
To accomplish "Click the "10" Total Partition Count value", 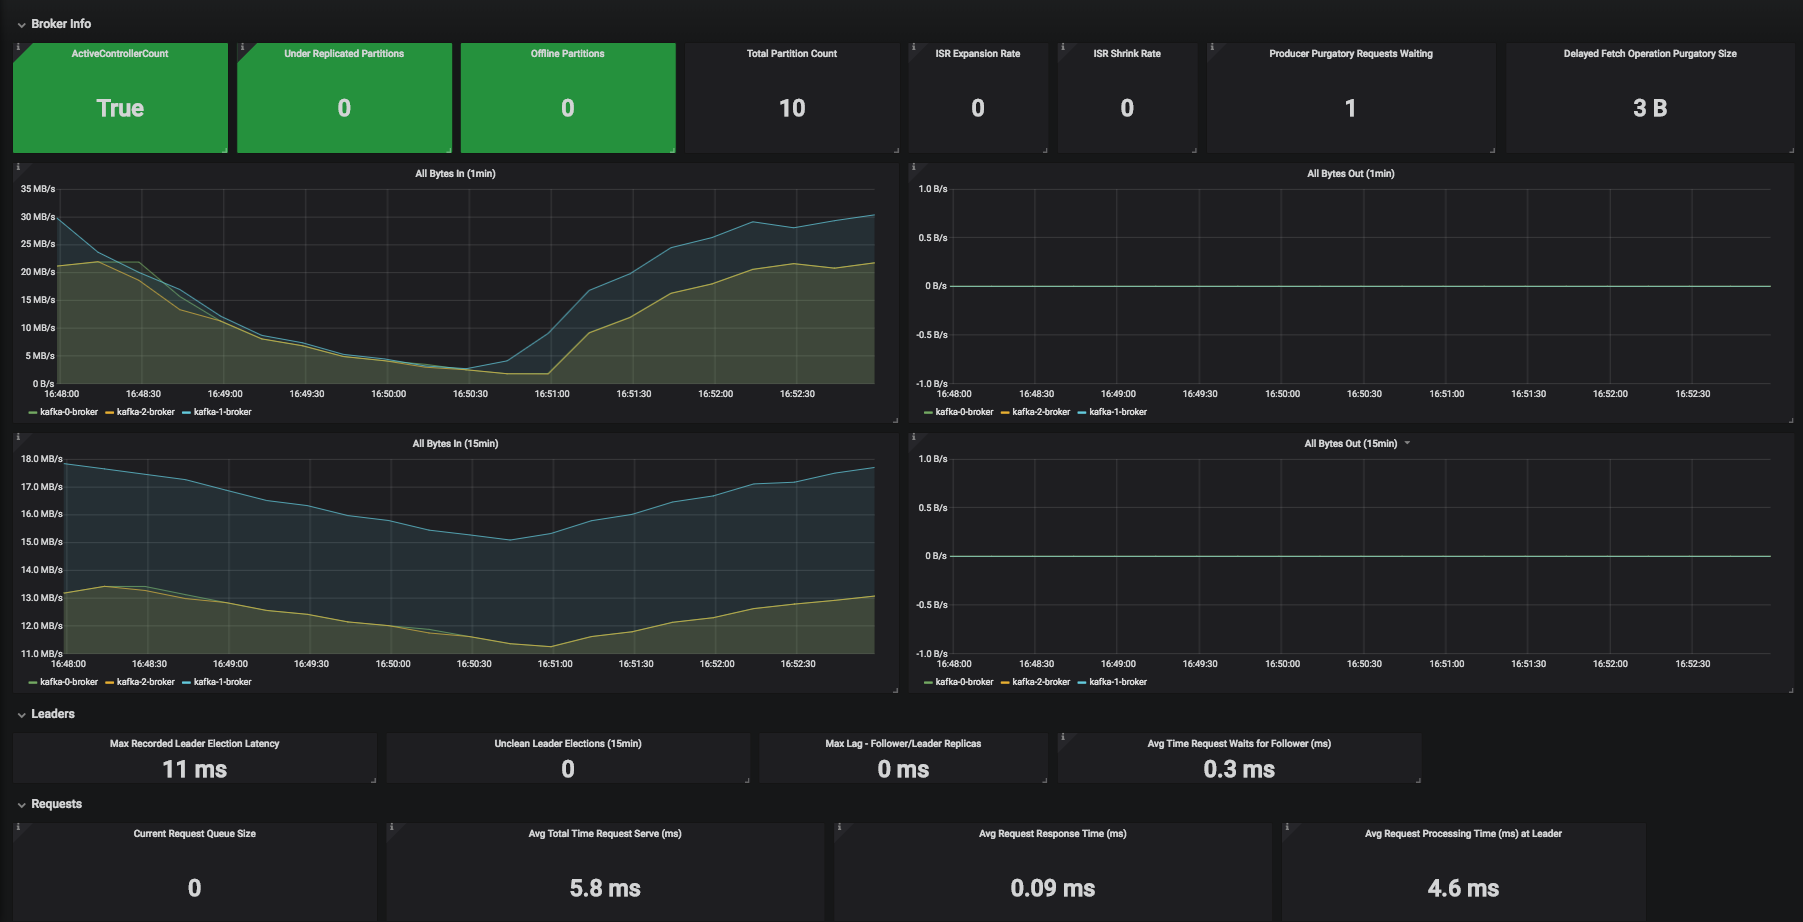I will point(792,108).
